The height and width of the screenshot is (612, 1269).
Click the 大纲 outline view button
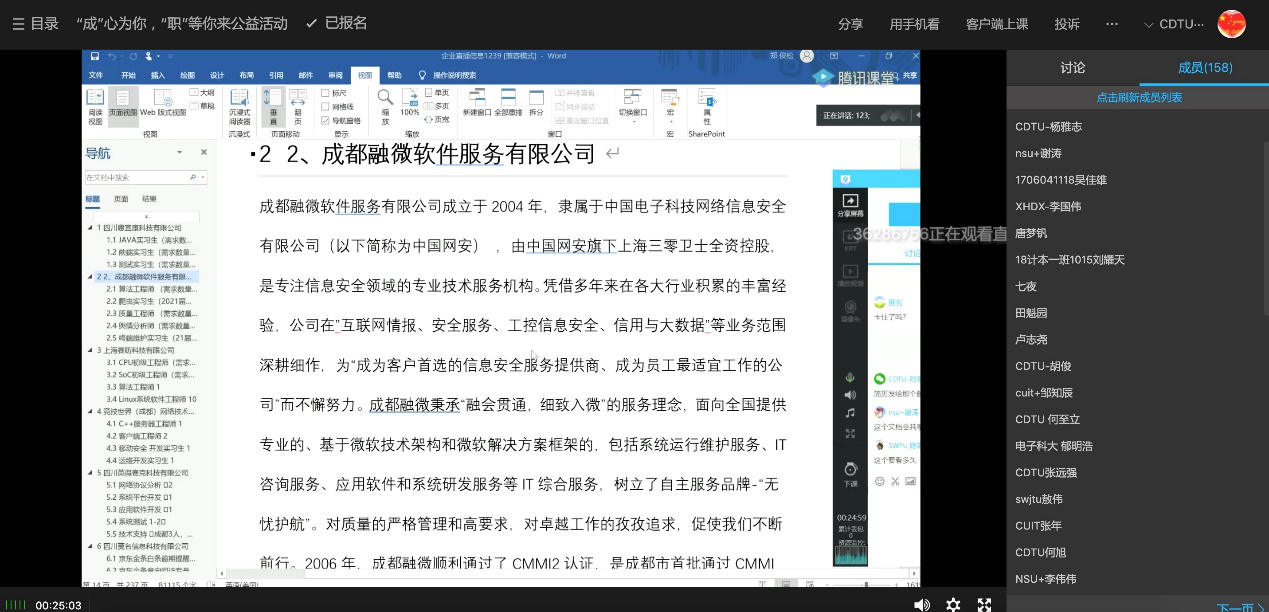click(202, 92)
